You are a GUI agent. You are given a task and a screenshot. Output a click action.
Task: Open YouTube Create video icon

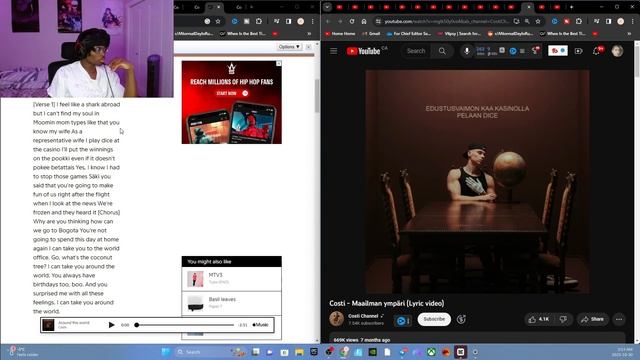[x=578, y=51]
